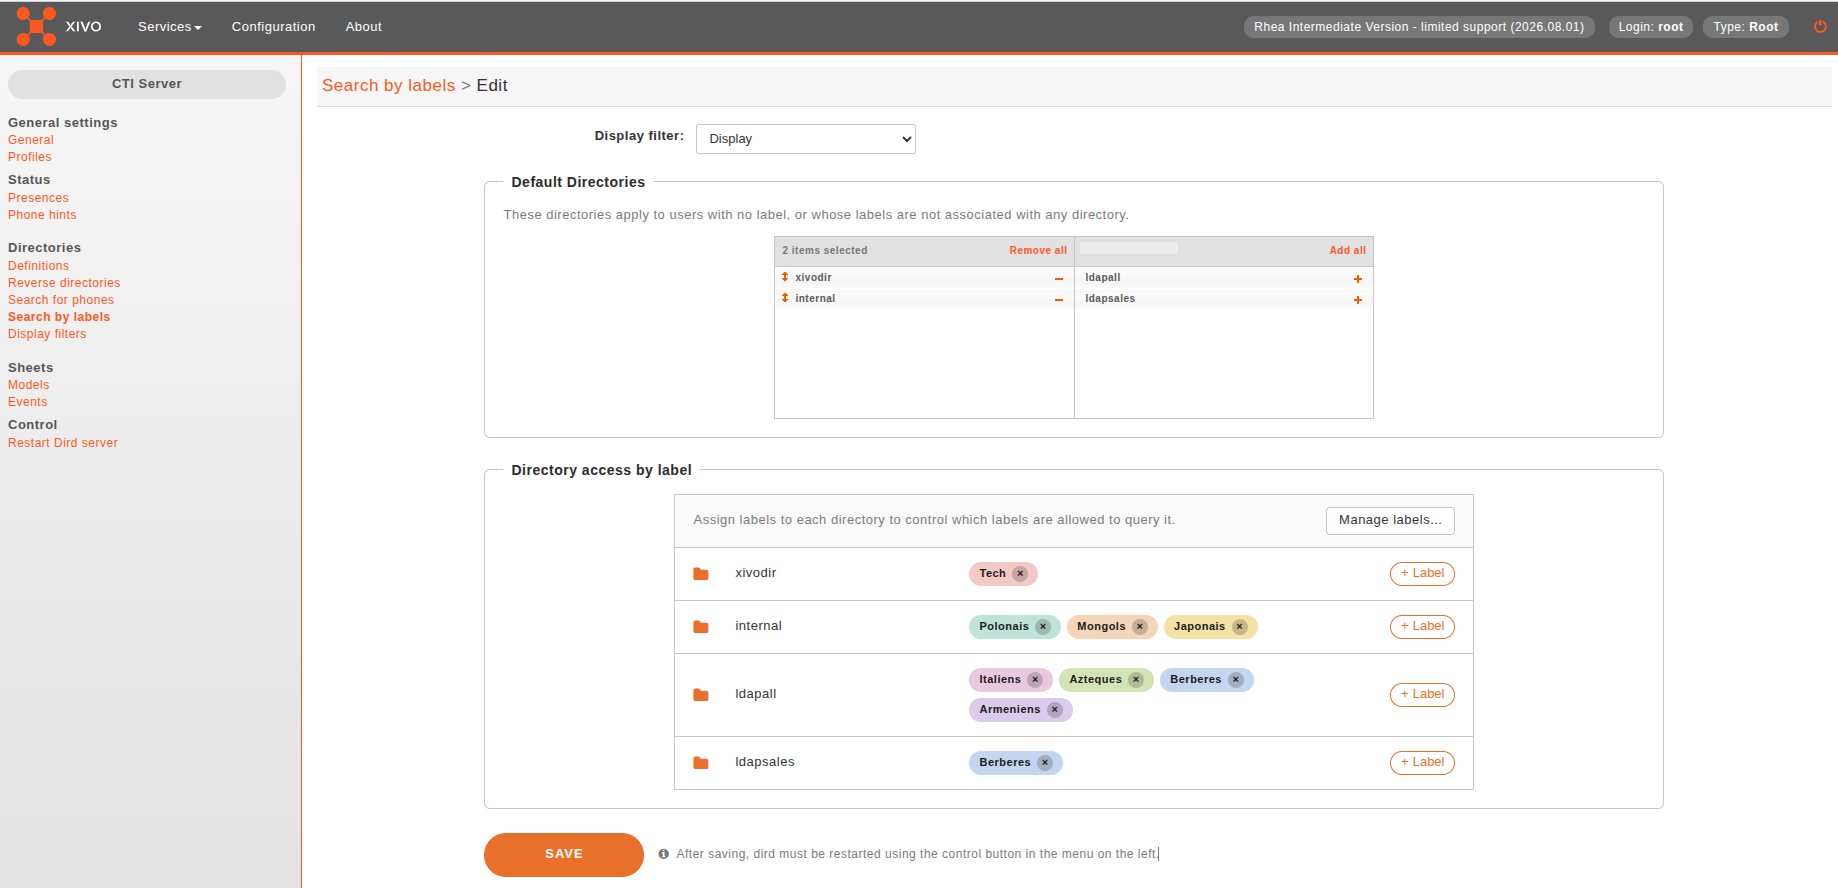Remove internal from selected directories
The image size is (1838, 888).
click(1059, 299)
